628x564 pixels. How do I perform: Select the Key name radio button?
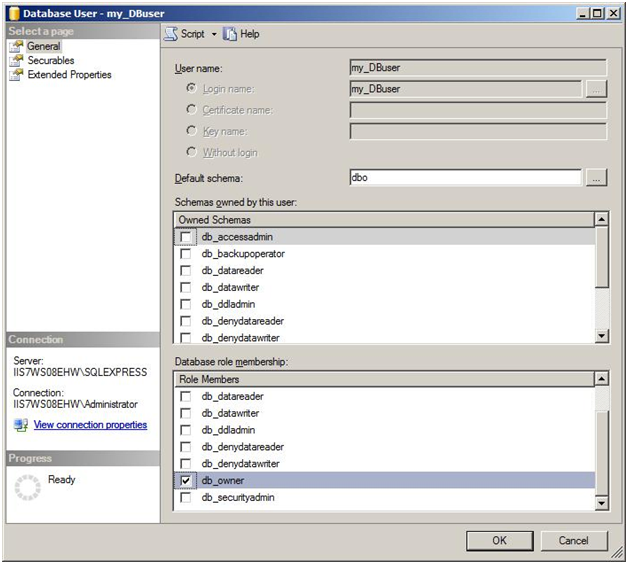pyautogui.click(x=191, y=131)
